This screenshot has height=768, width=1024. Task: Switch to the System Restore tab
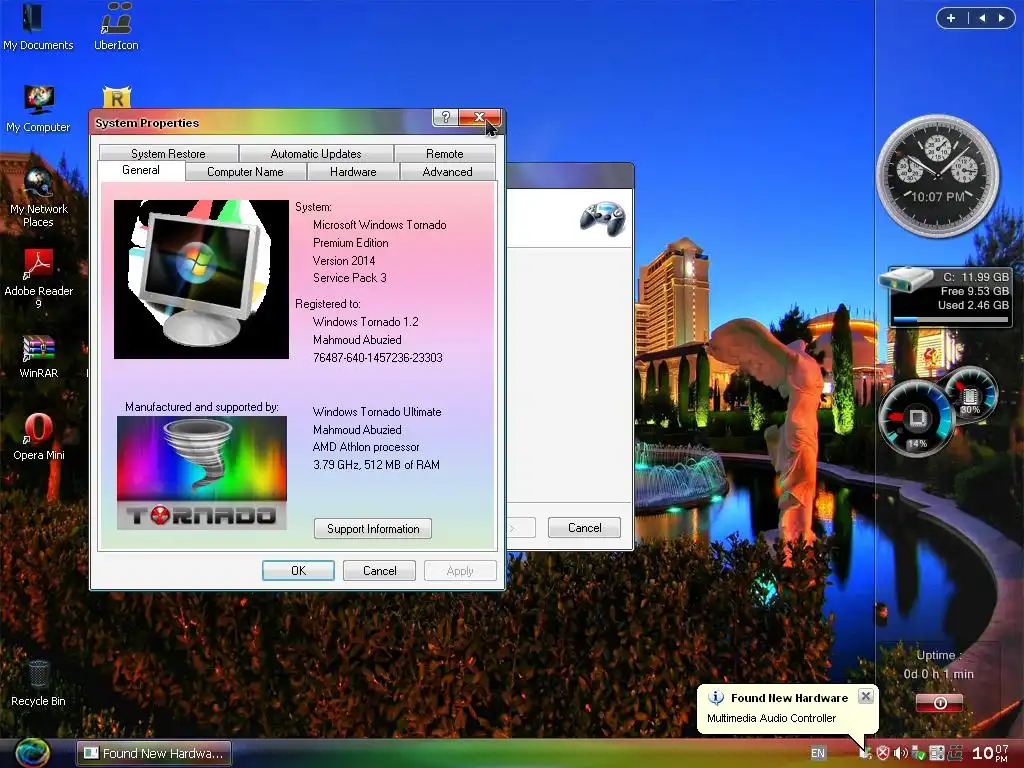coord(168,153)
